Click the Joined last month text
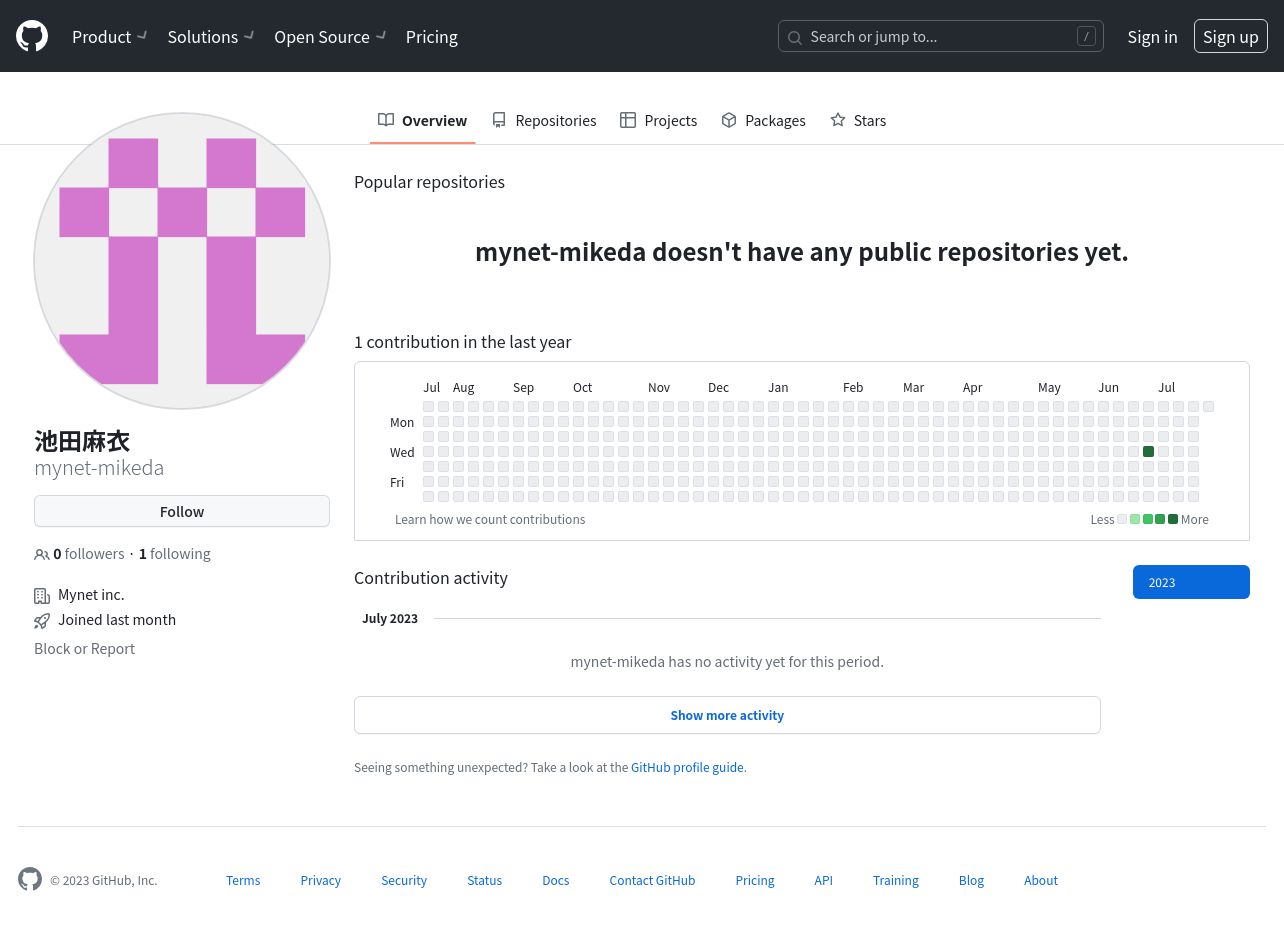 pyautogui.click(x=117, y=619)
